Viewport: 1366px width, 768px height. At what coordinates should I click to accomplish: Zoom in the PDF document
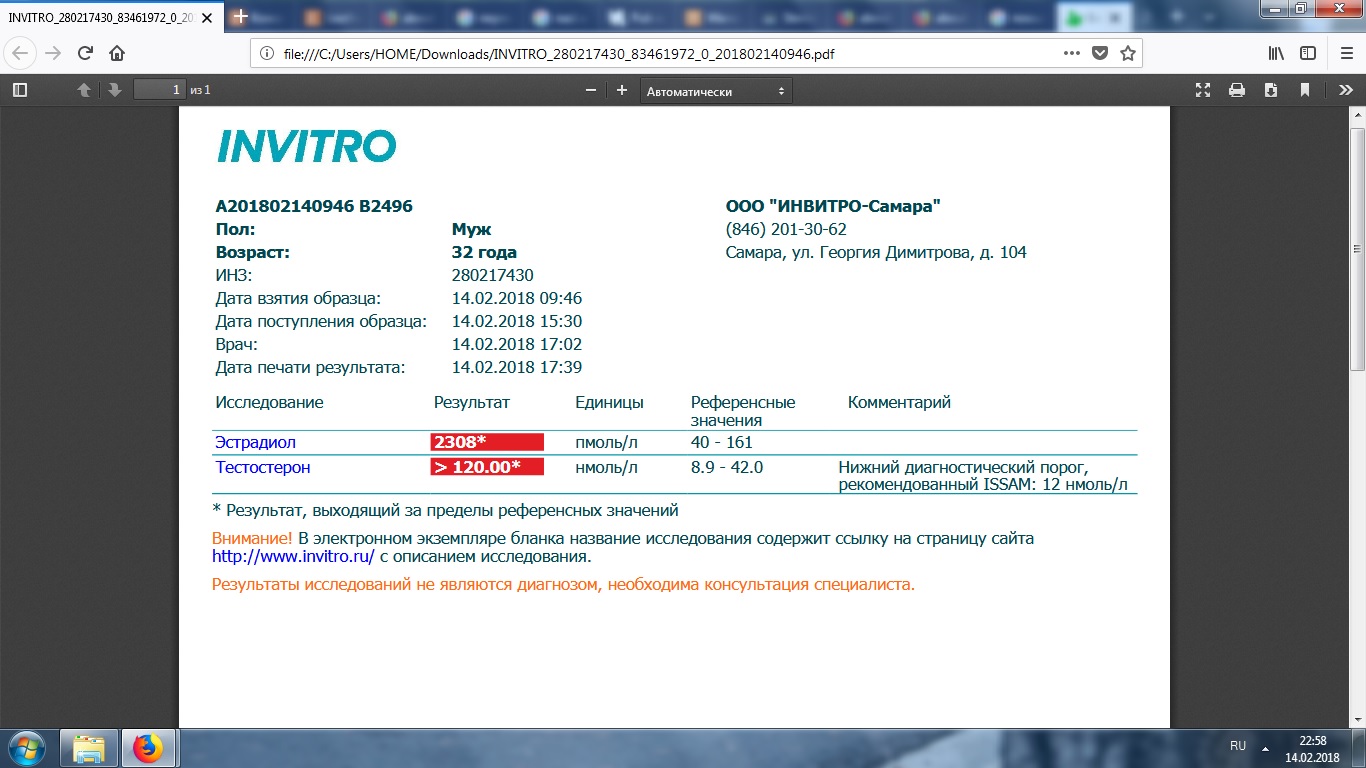coord(622,90)
